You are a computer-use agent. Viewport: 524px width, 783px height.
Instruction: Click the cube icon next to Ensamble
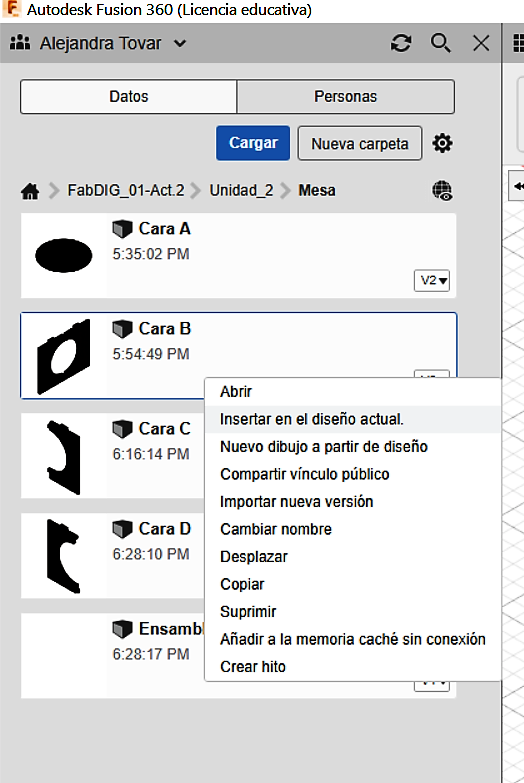(122, 629)
